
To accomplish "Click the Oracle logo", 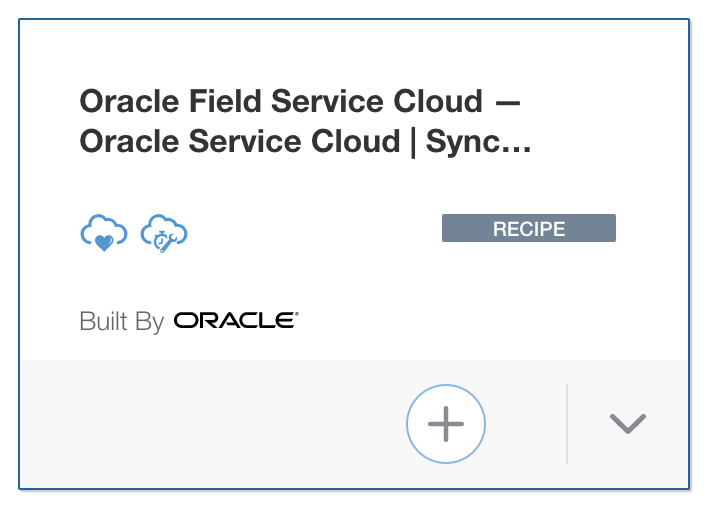I will [x=236, y=321].
